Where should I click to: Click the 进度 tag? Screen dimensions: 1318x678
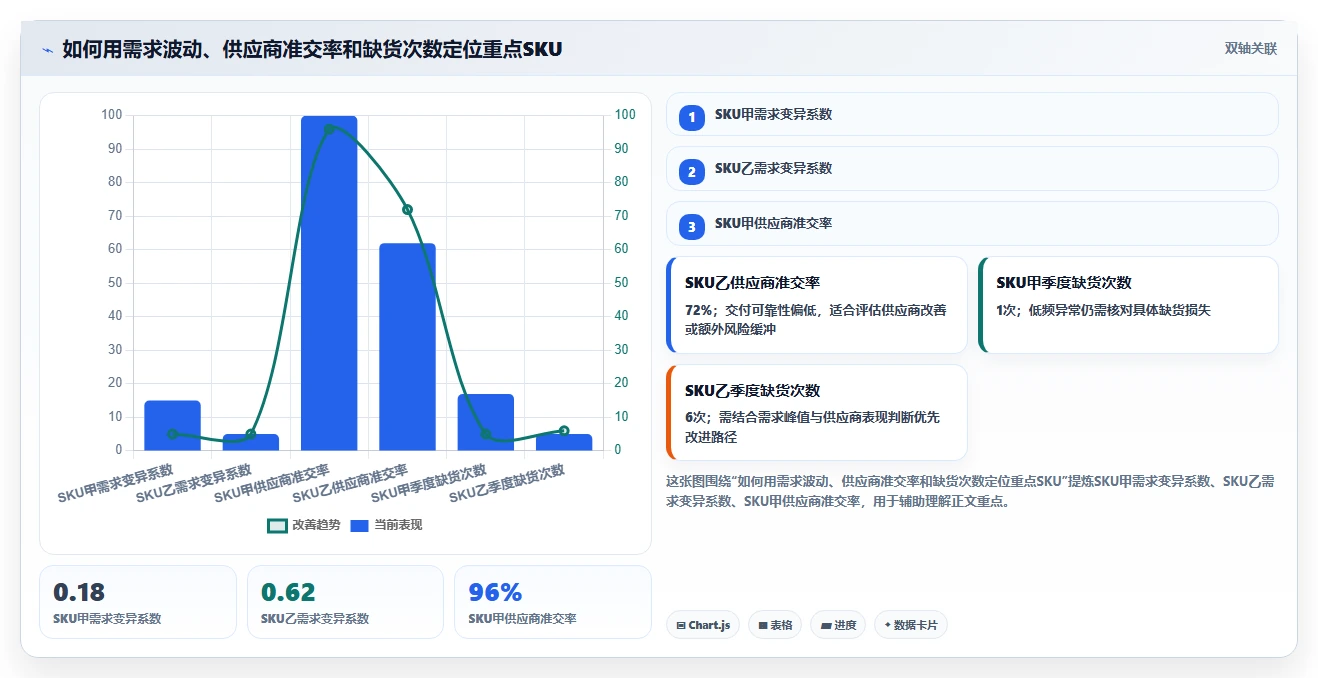pyautogui.click(x=838, y=625)
